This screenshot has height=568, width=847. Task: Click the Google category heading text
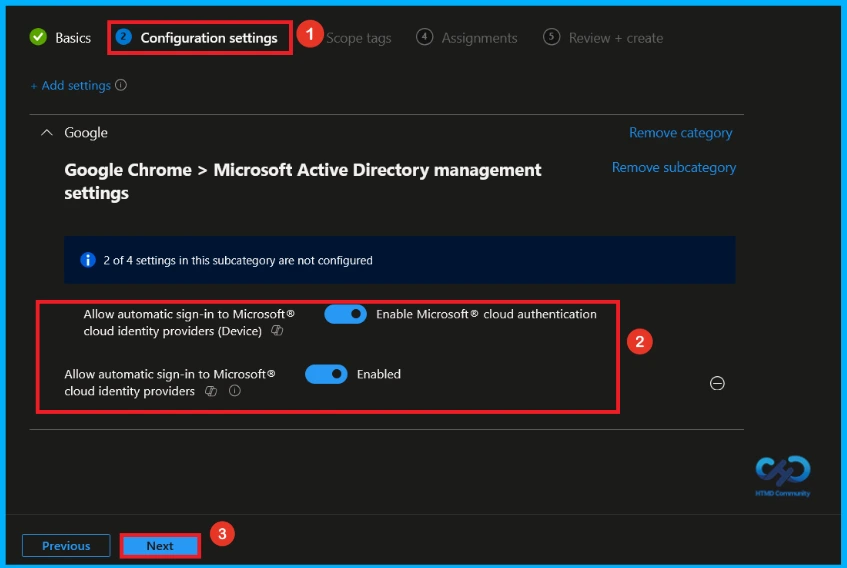tap(86, 132)
